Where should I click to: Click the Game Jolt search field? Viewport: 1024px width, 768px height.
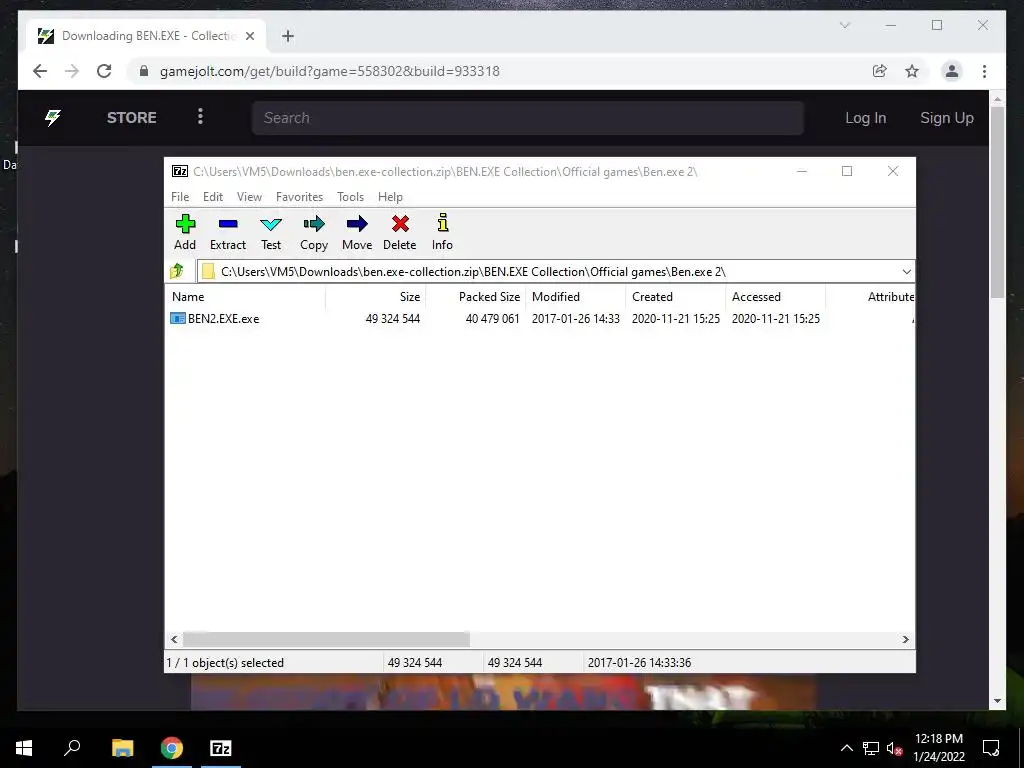pos(528,118)
